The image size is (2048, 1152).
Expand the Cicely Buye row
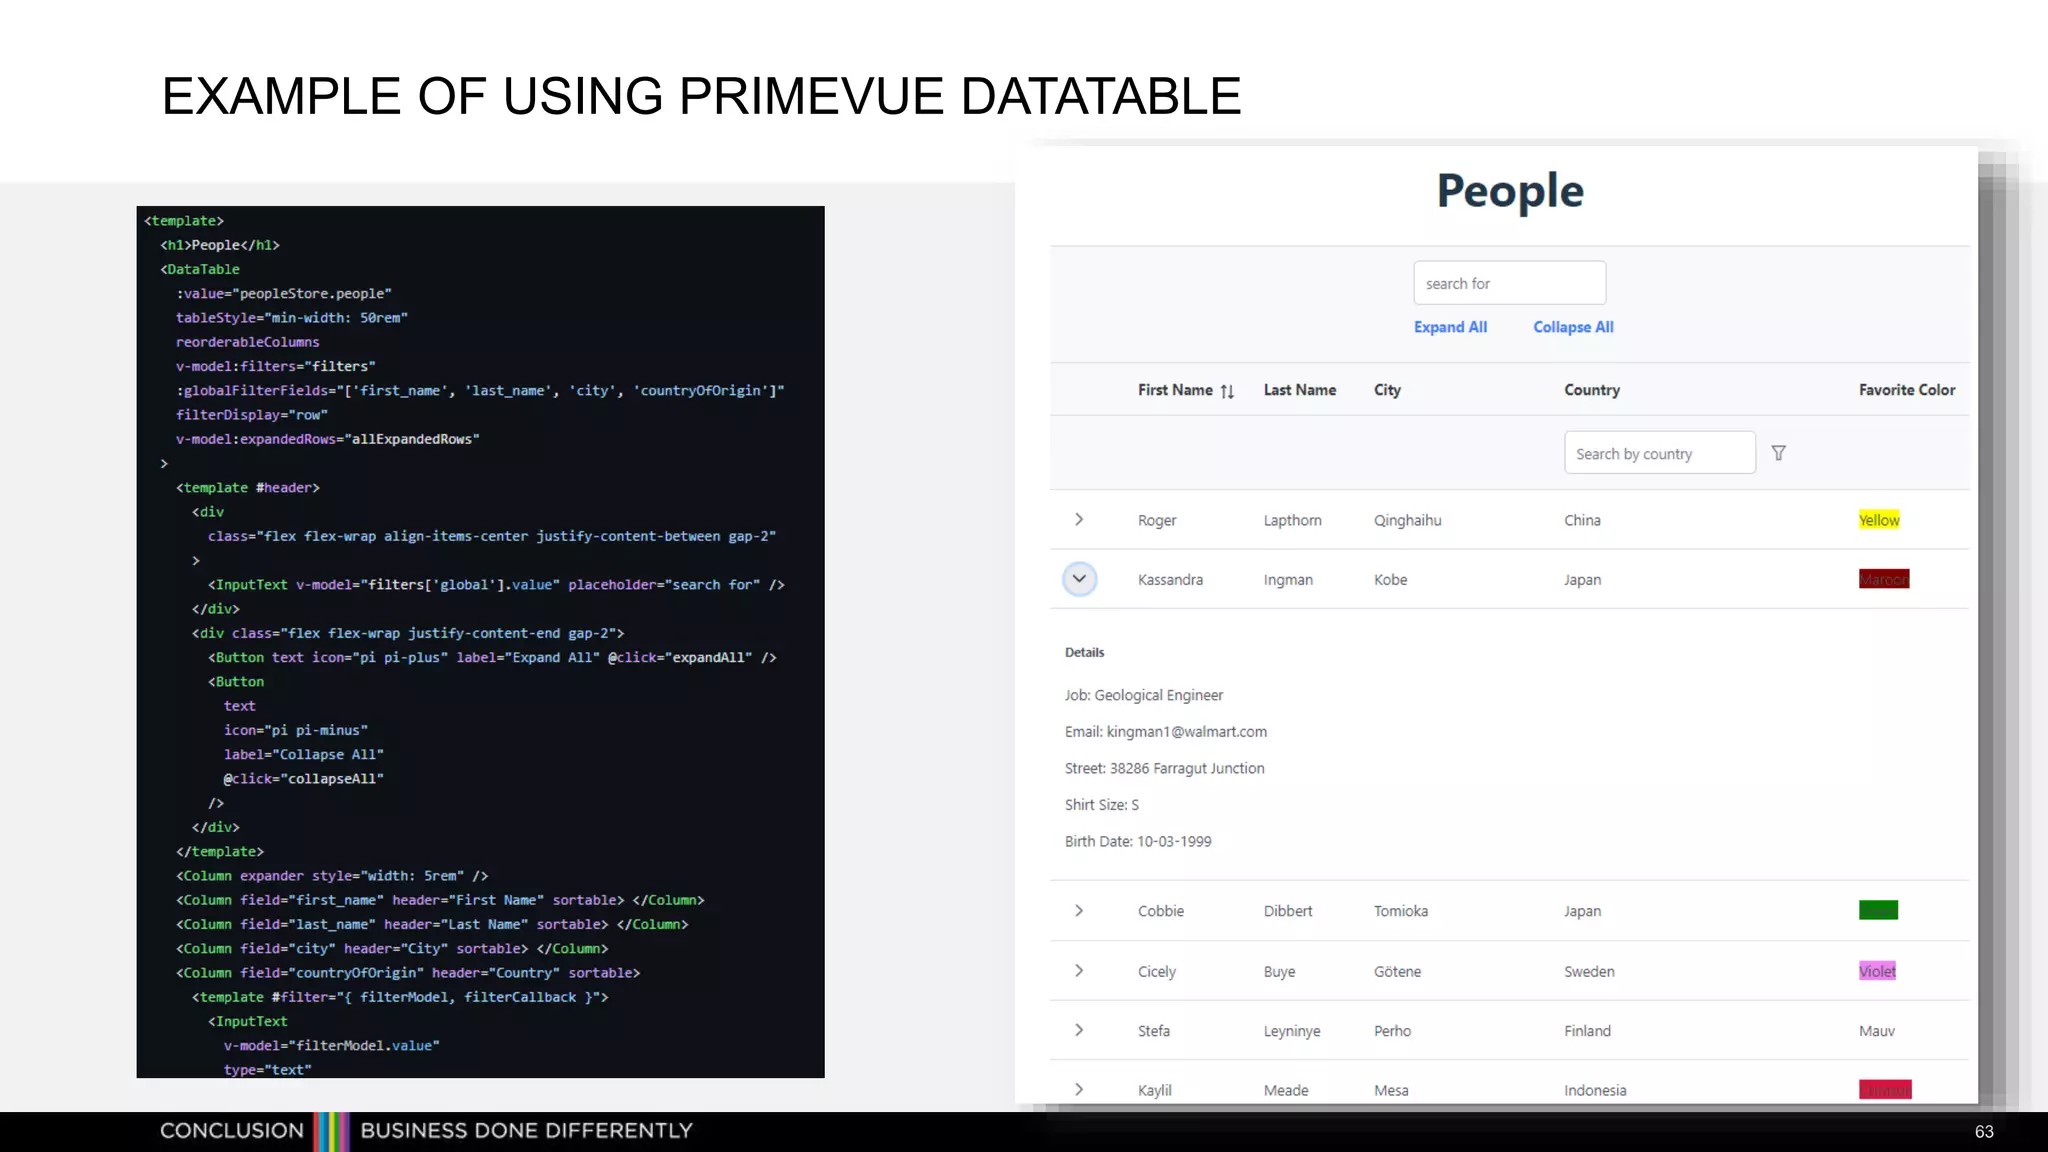click(1079, 970)
